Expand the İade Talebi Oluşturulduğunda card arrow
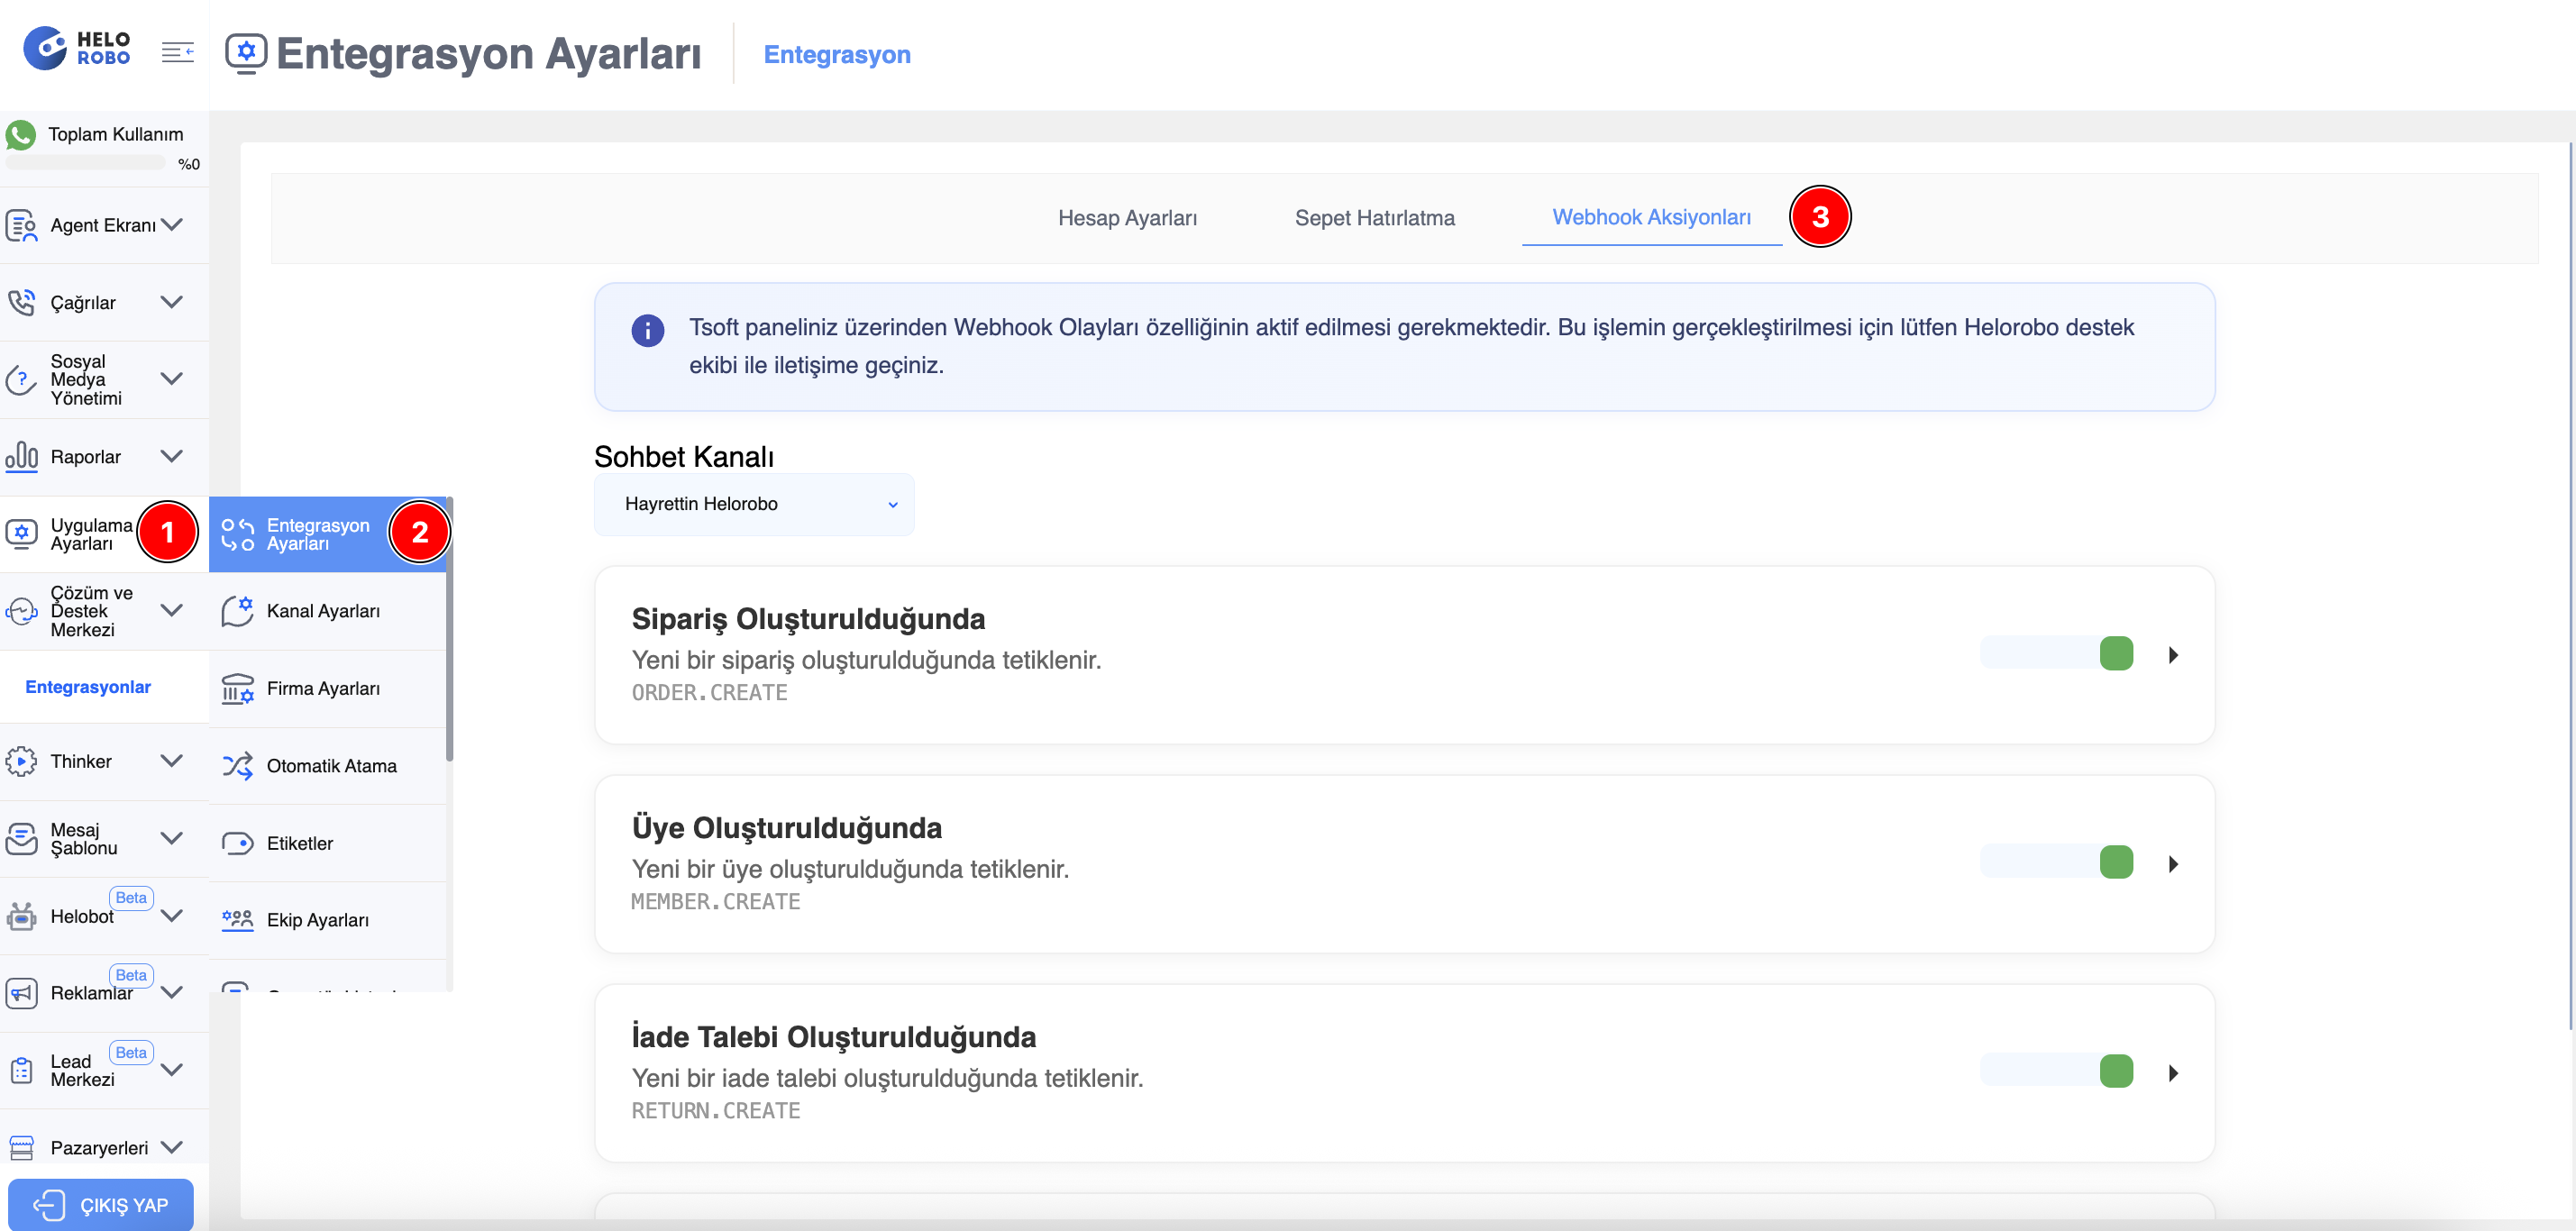This screenshot has width=2576, height=1231. pyautogui.click(x=2172, y=1073)
